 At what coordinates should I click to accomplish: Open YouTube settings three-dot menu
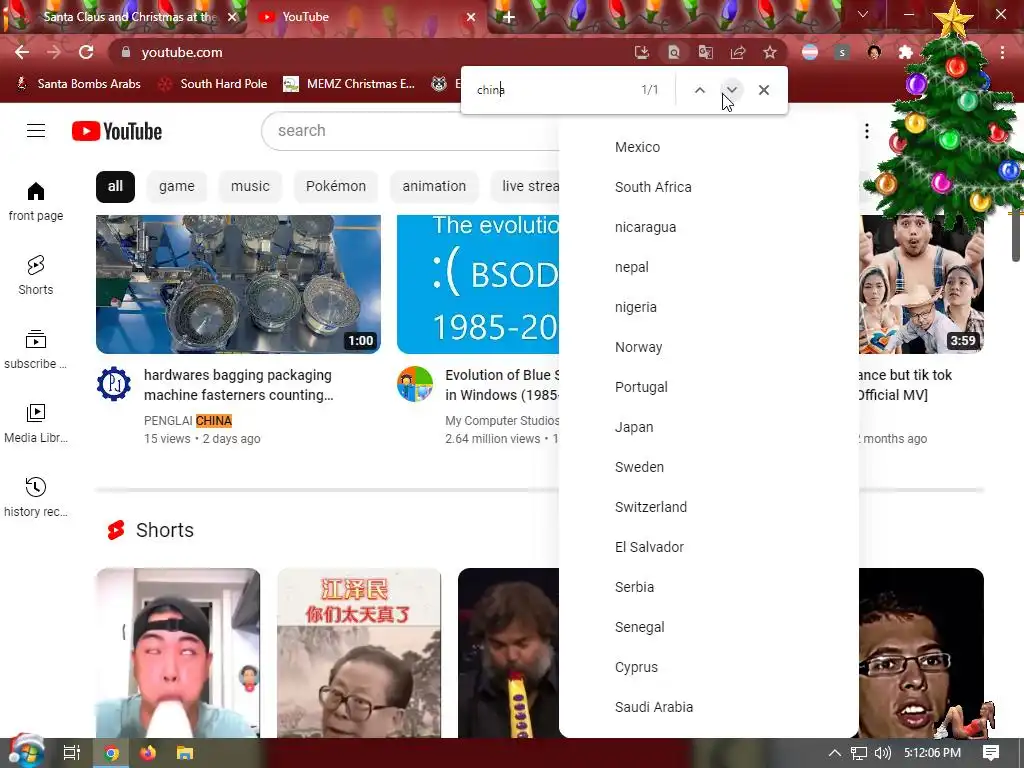867,131
